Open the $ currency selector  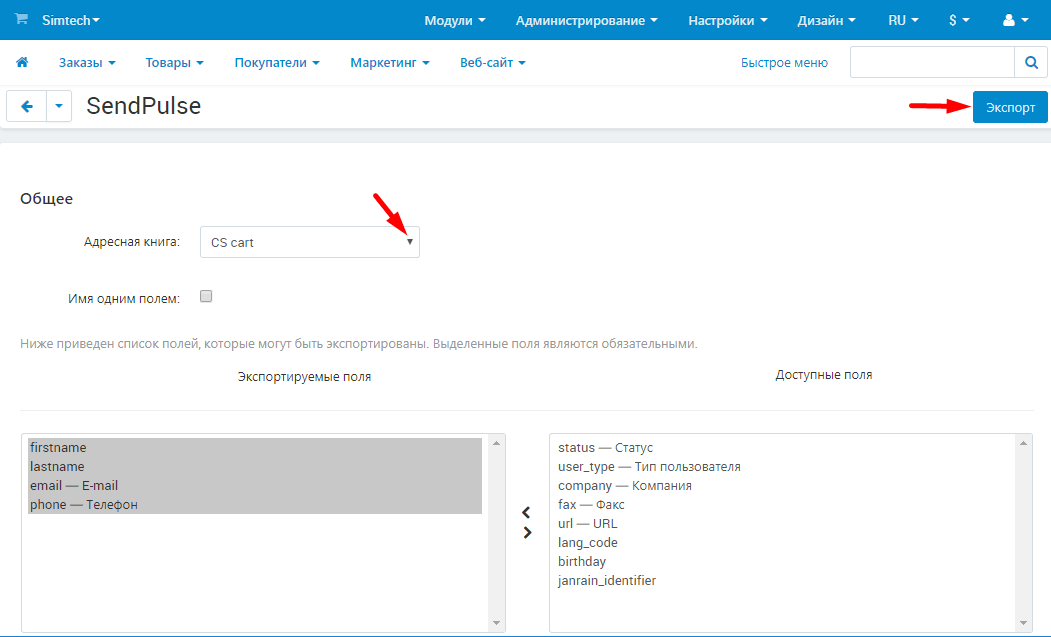[x=959, y=20]
